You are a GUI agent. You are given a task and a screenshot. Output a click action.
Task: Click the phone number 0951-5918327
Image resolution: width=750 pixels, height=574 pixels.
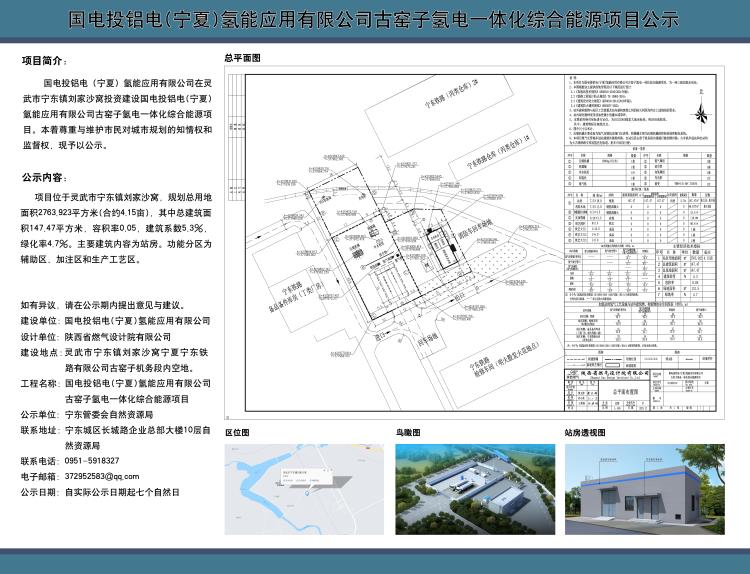point(92,461)
